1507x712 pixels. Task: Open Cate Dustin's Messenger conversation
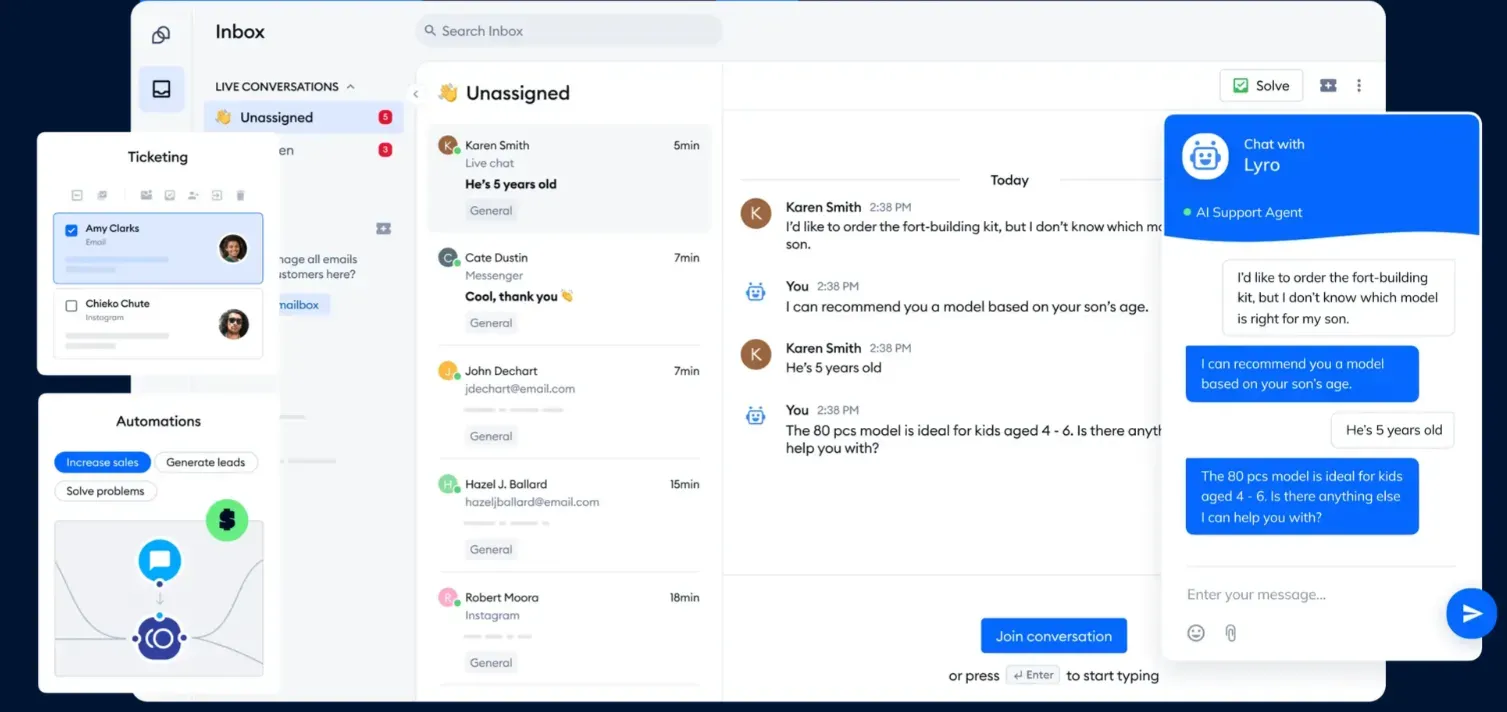(569, 291)
